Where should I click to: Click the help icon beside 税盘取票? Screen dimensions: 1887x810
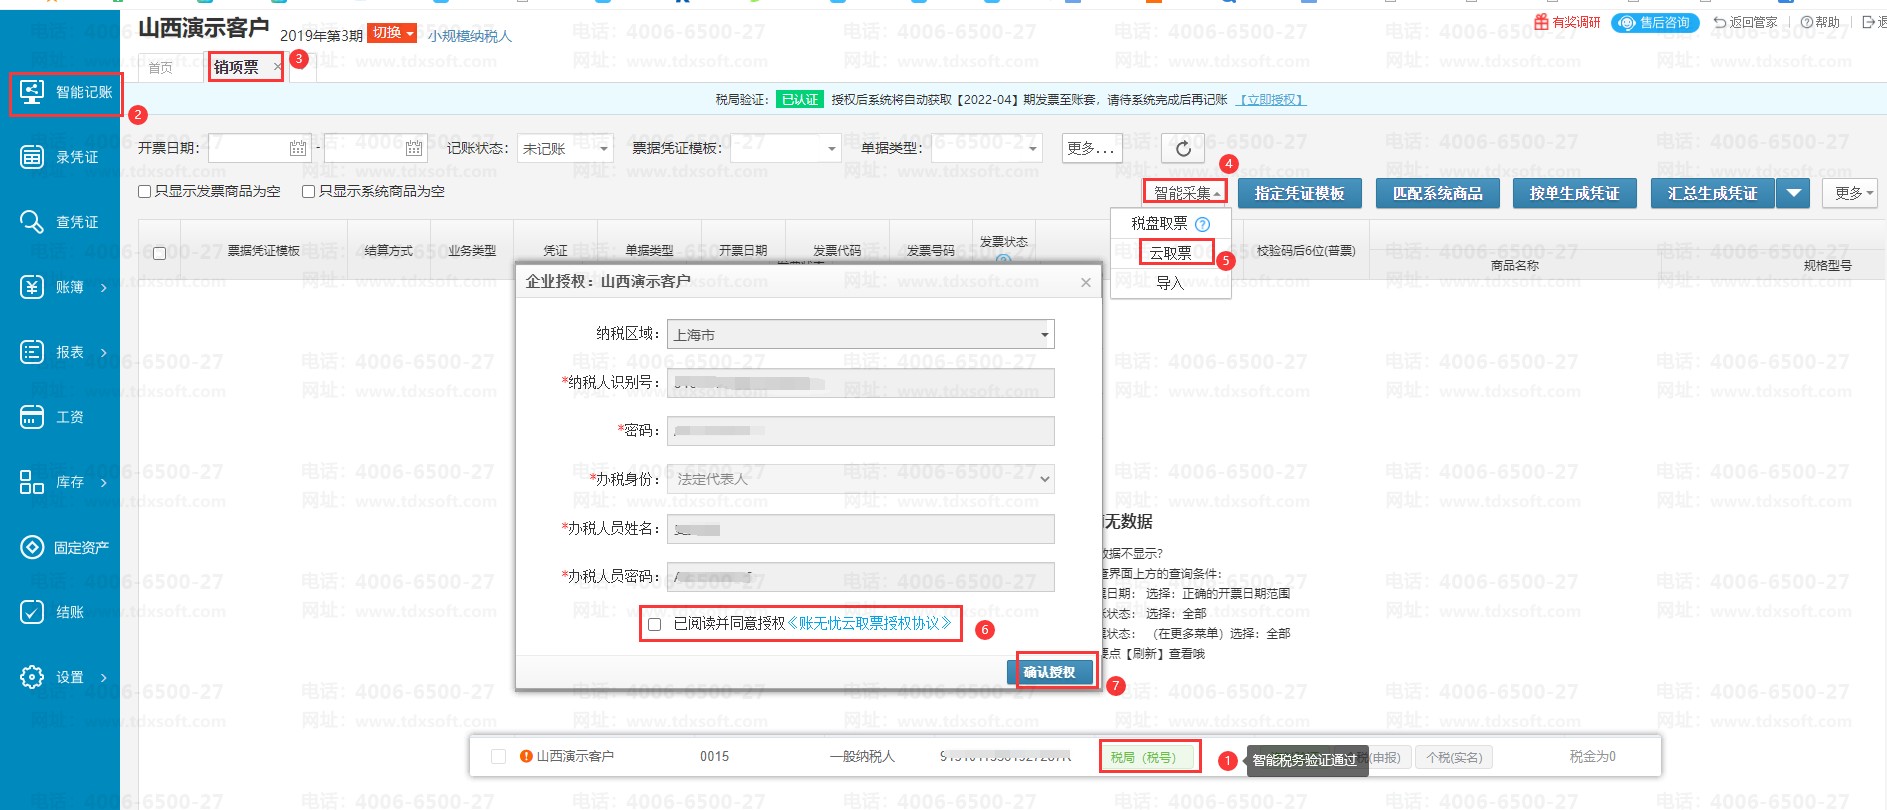(x=1203, y=224)
